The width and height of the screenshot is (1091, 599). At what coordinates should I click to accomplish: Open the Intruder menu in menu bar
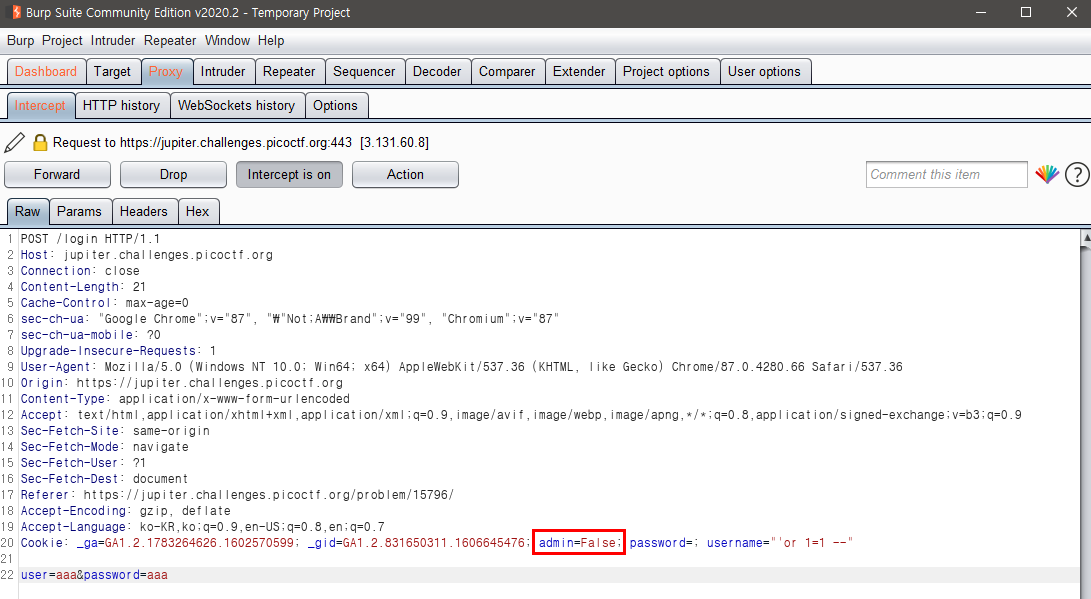point(113,40)
